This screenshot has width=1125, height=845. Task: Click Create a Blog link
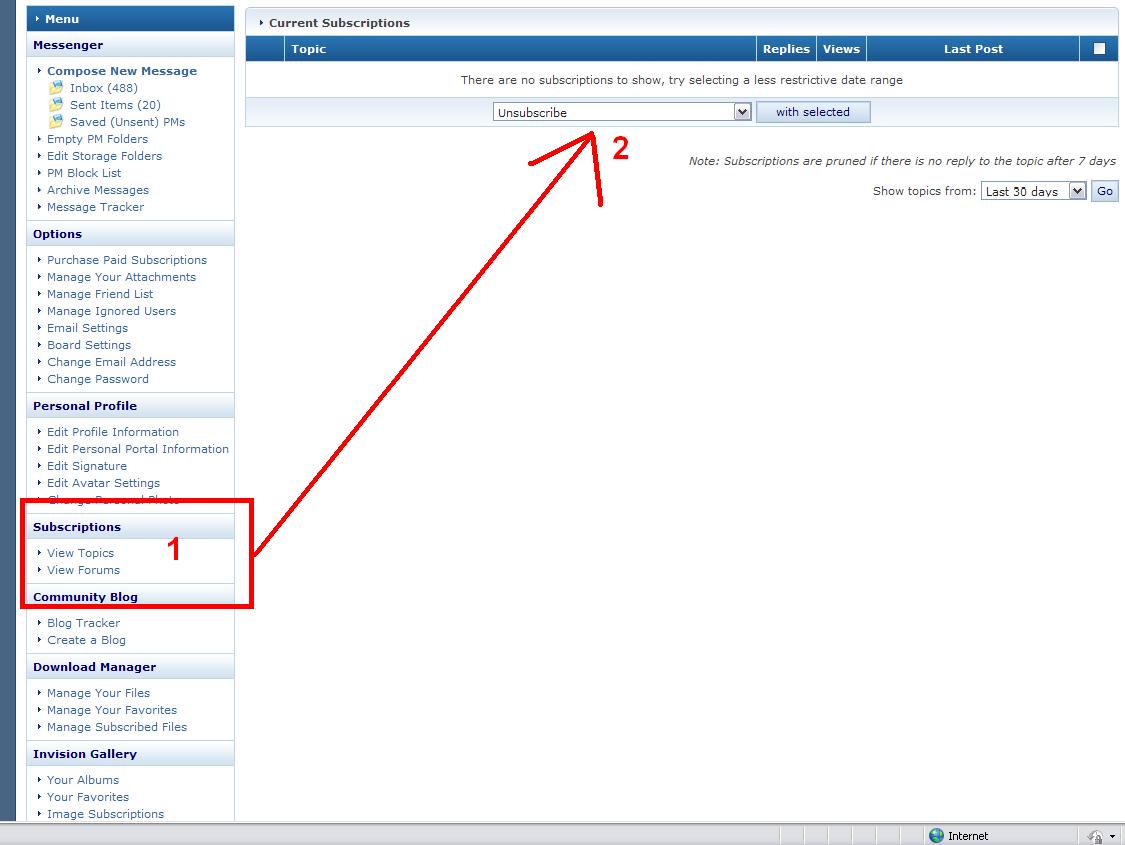86,640
